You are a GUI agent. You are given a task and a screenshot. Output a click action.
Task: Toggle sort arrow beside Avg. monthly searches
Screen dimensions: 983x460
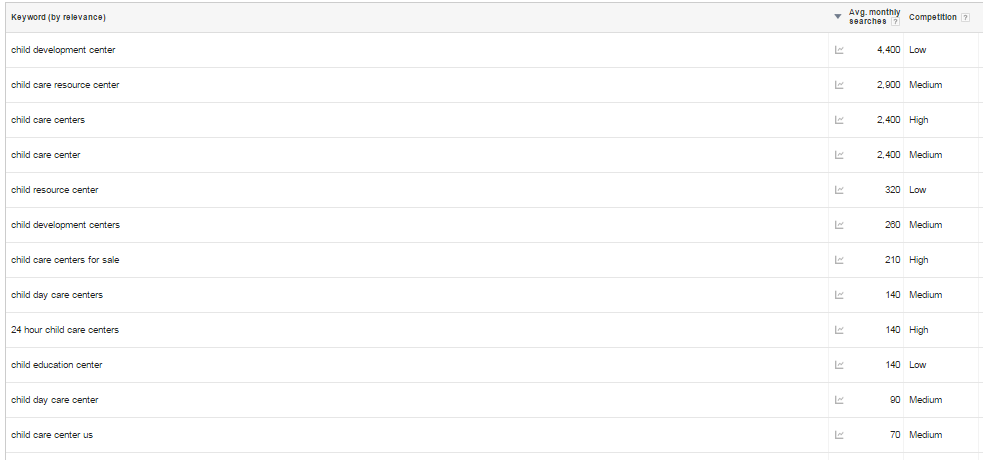[838, 17]
